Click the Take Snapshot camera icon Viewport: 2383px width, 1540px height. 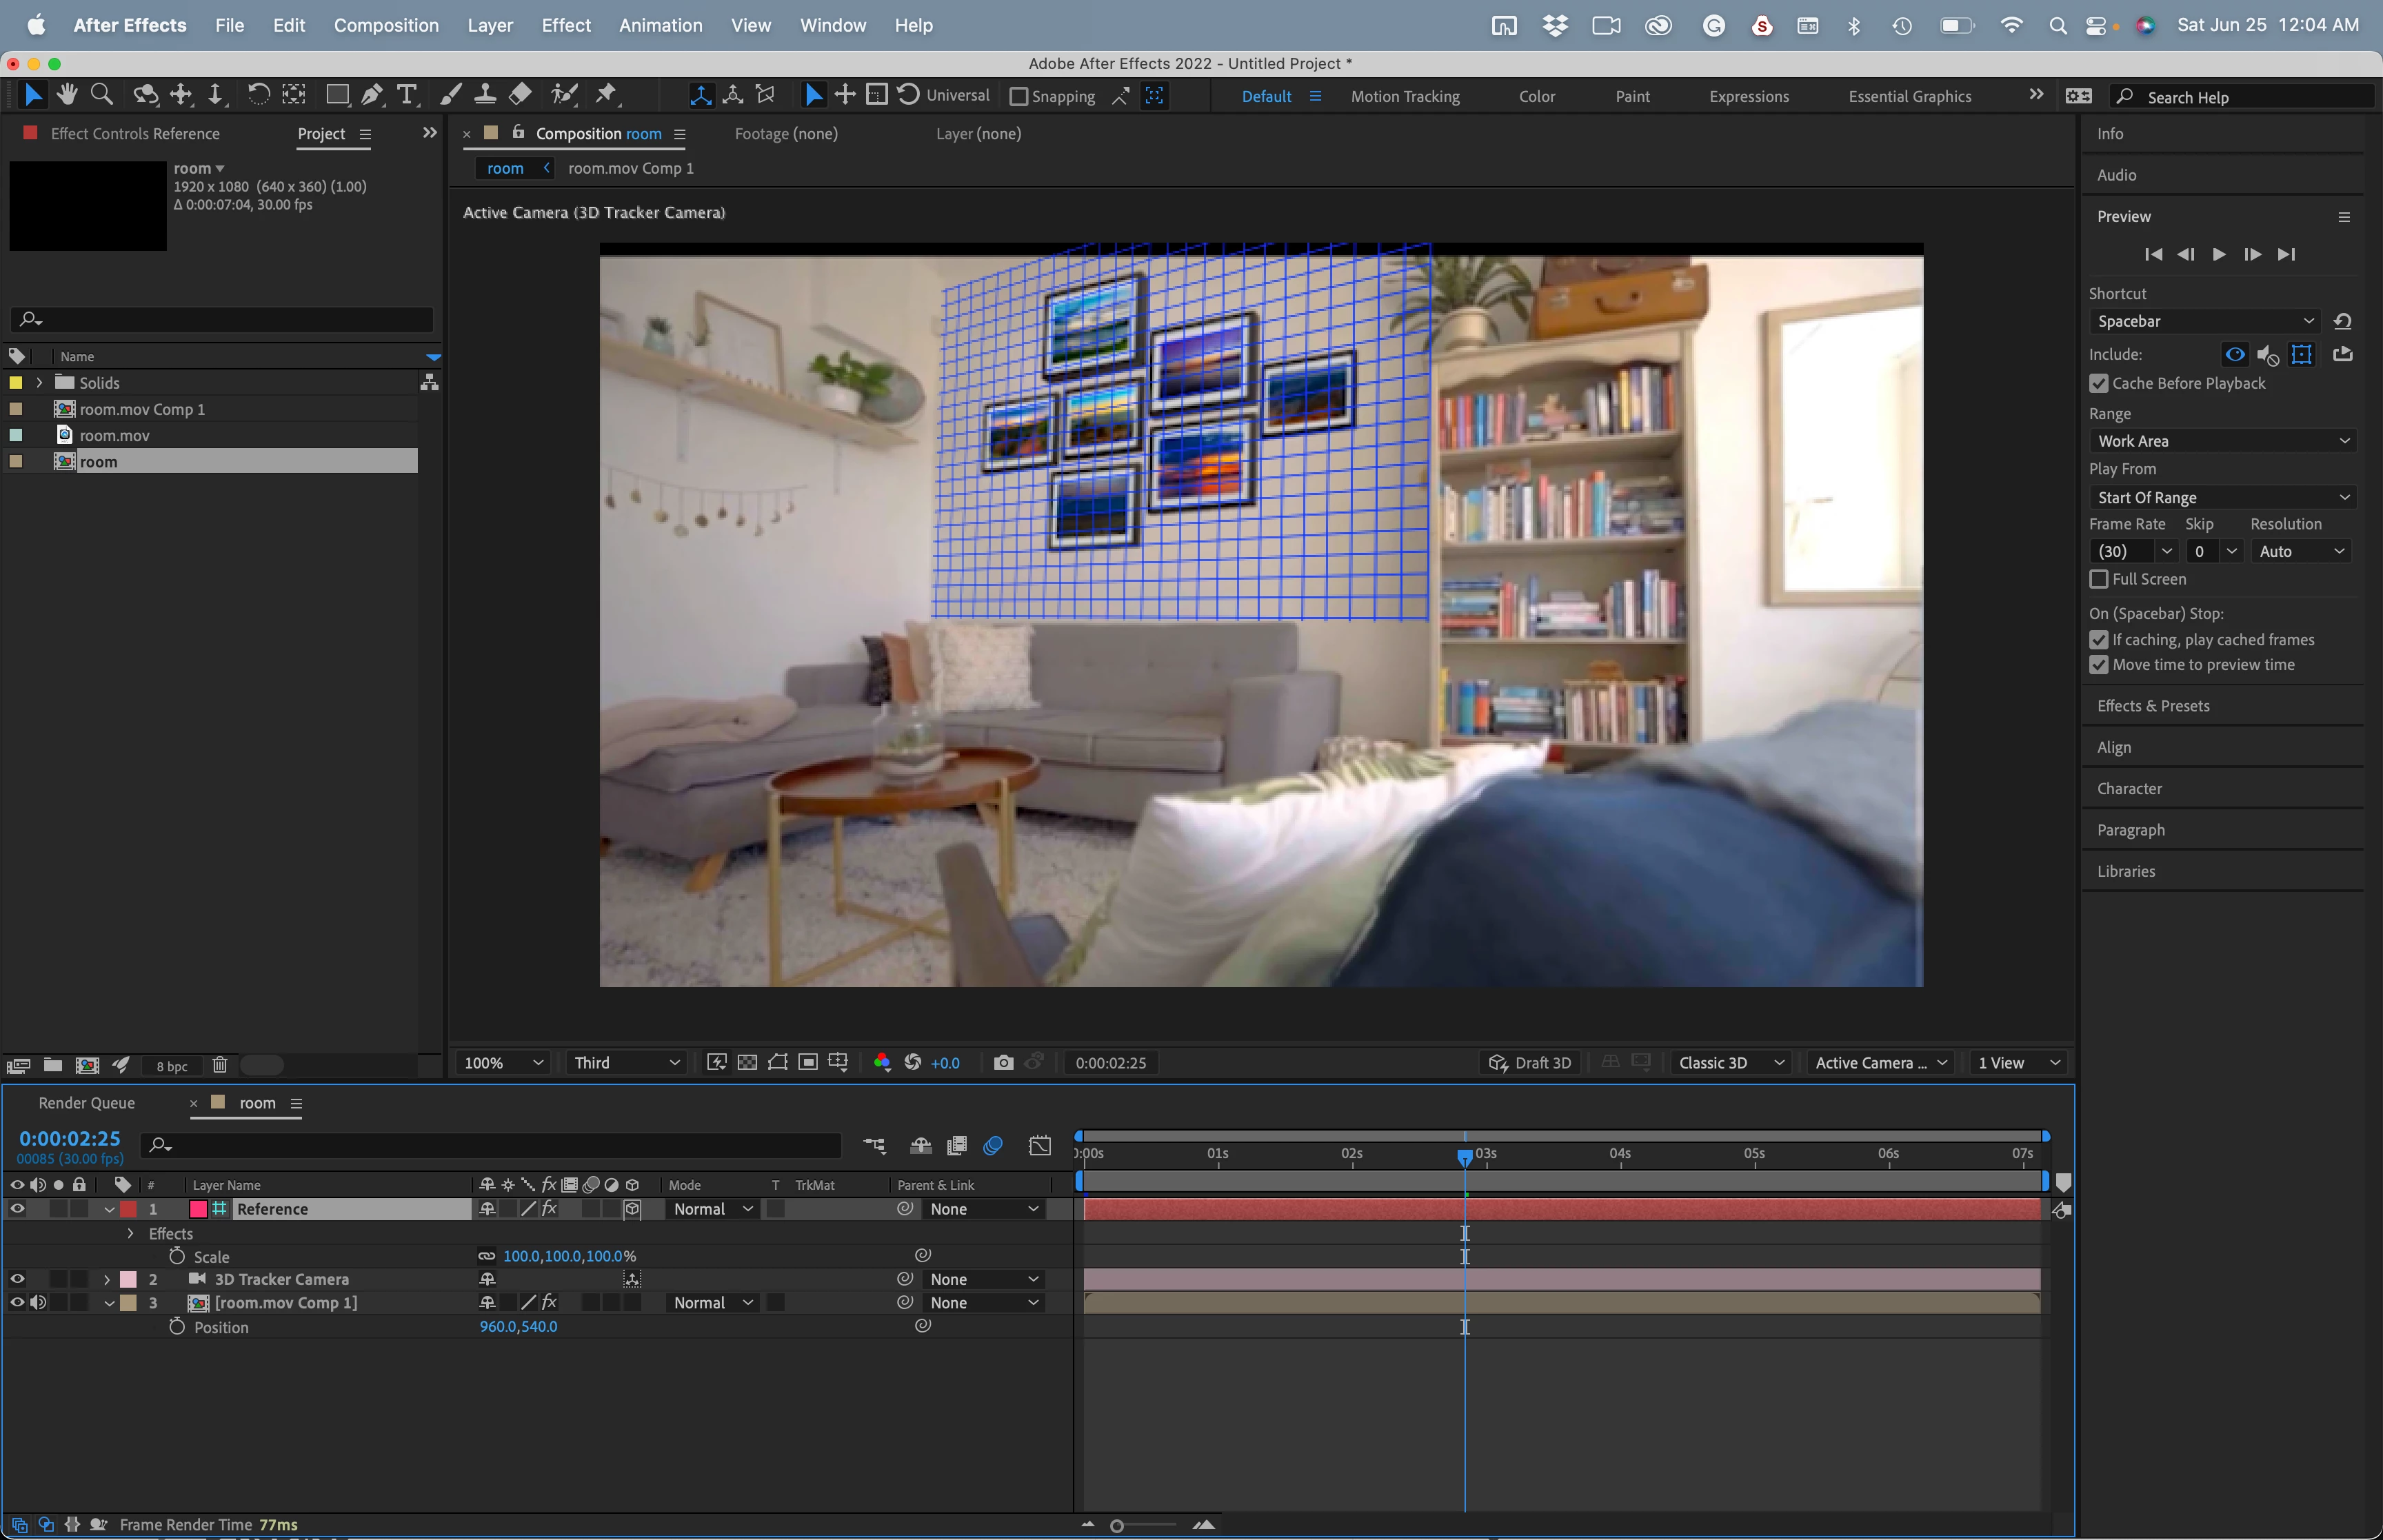click(x=1003, y=1063)
